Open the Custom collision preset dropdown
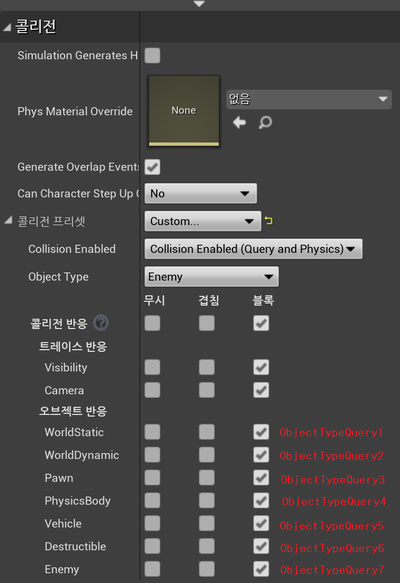Image resolution: width=400 pixels, height=583 pixels. (203, 221)
